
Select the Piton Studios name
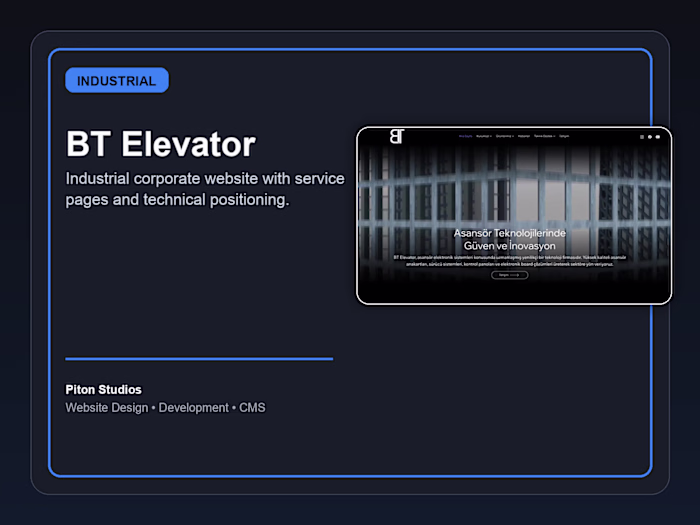(x=104, y=389)
